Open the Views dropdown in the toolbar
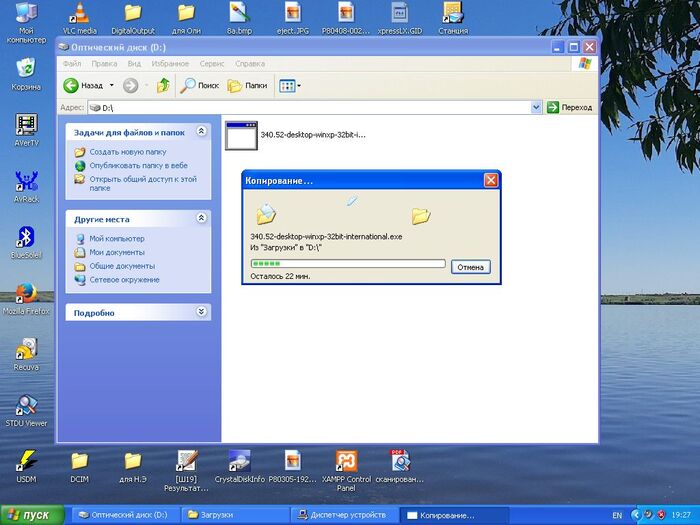 [x=290, y=86]
